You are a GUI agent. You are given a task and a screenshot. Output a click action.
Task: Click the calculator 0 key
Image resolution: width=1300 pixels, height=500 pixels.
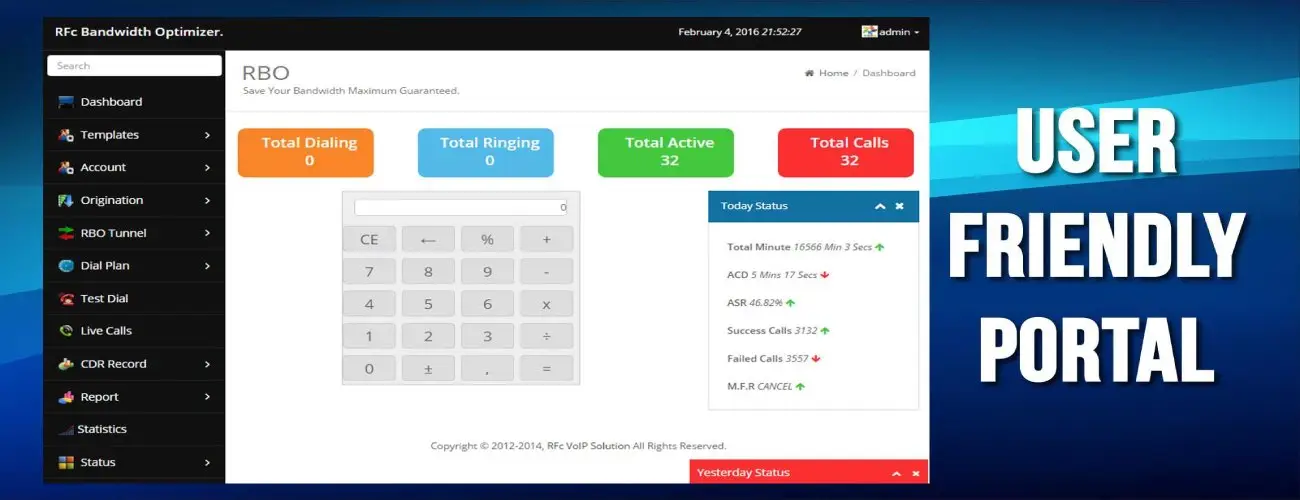(369, 368)
